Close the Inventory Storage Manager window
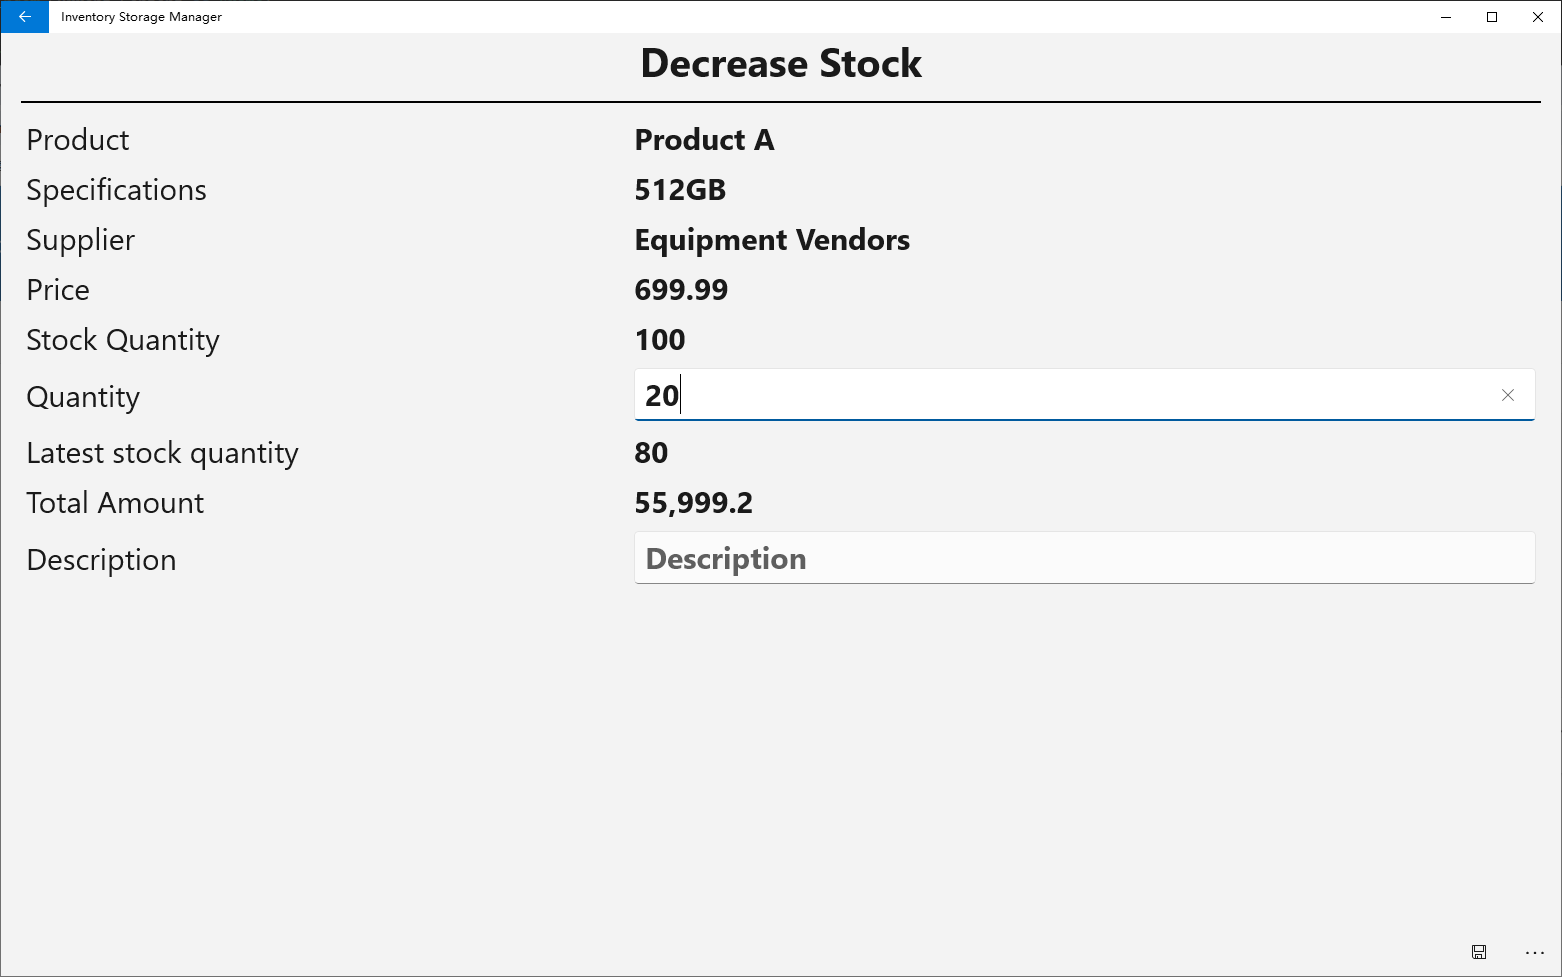 point(1538,17)
